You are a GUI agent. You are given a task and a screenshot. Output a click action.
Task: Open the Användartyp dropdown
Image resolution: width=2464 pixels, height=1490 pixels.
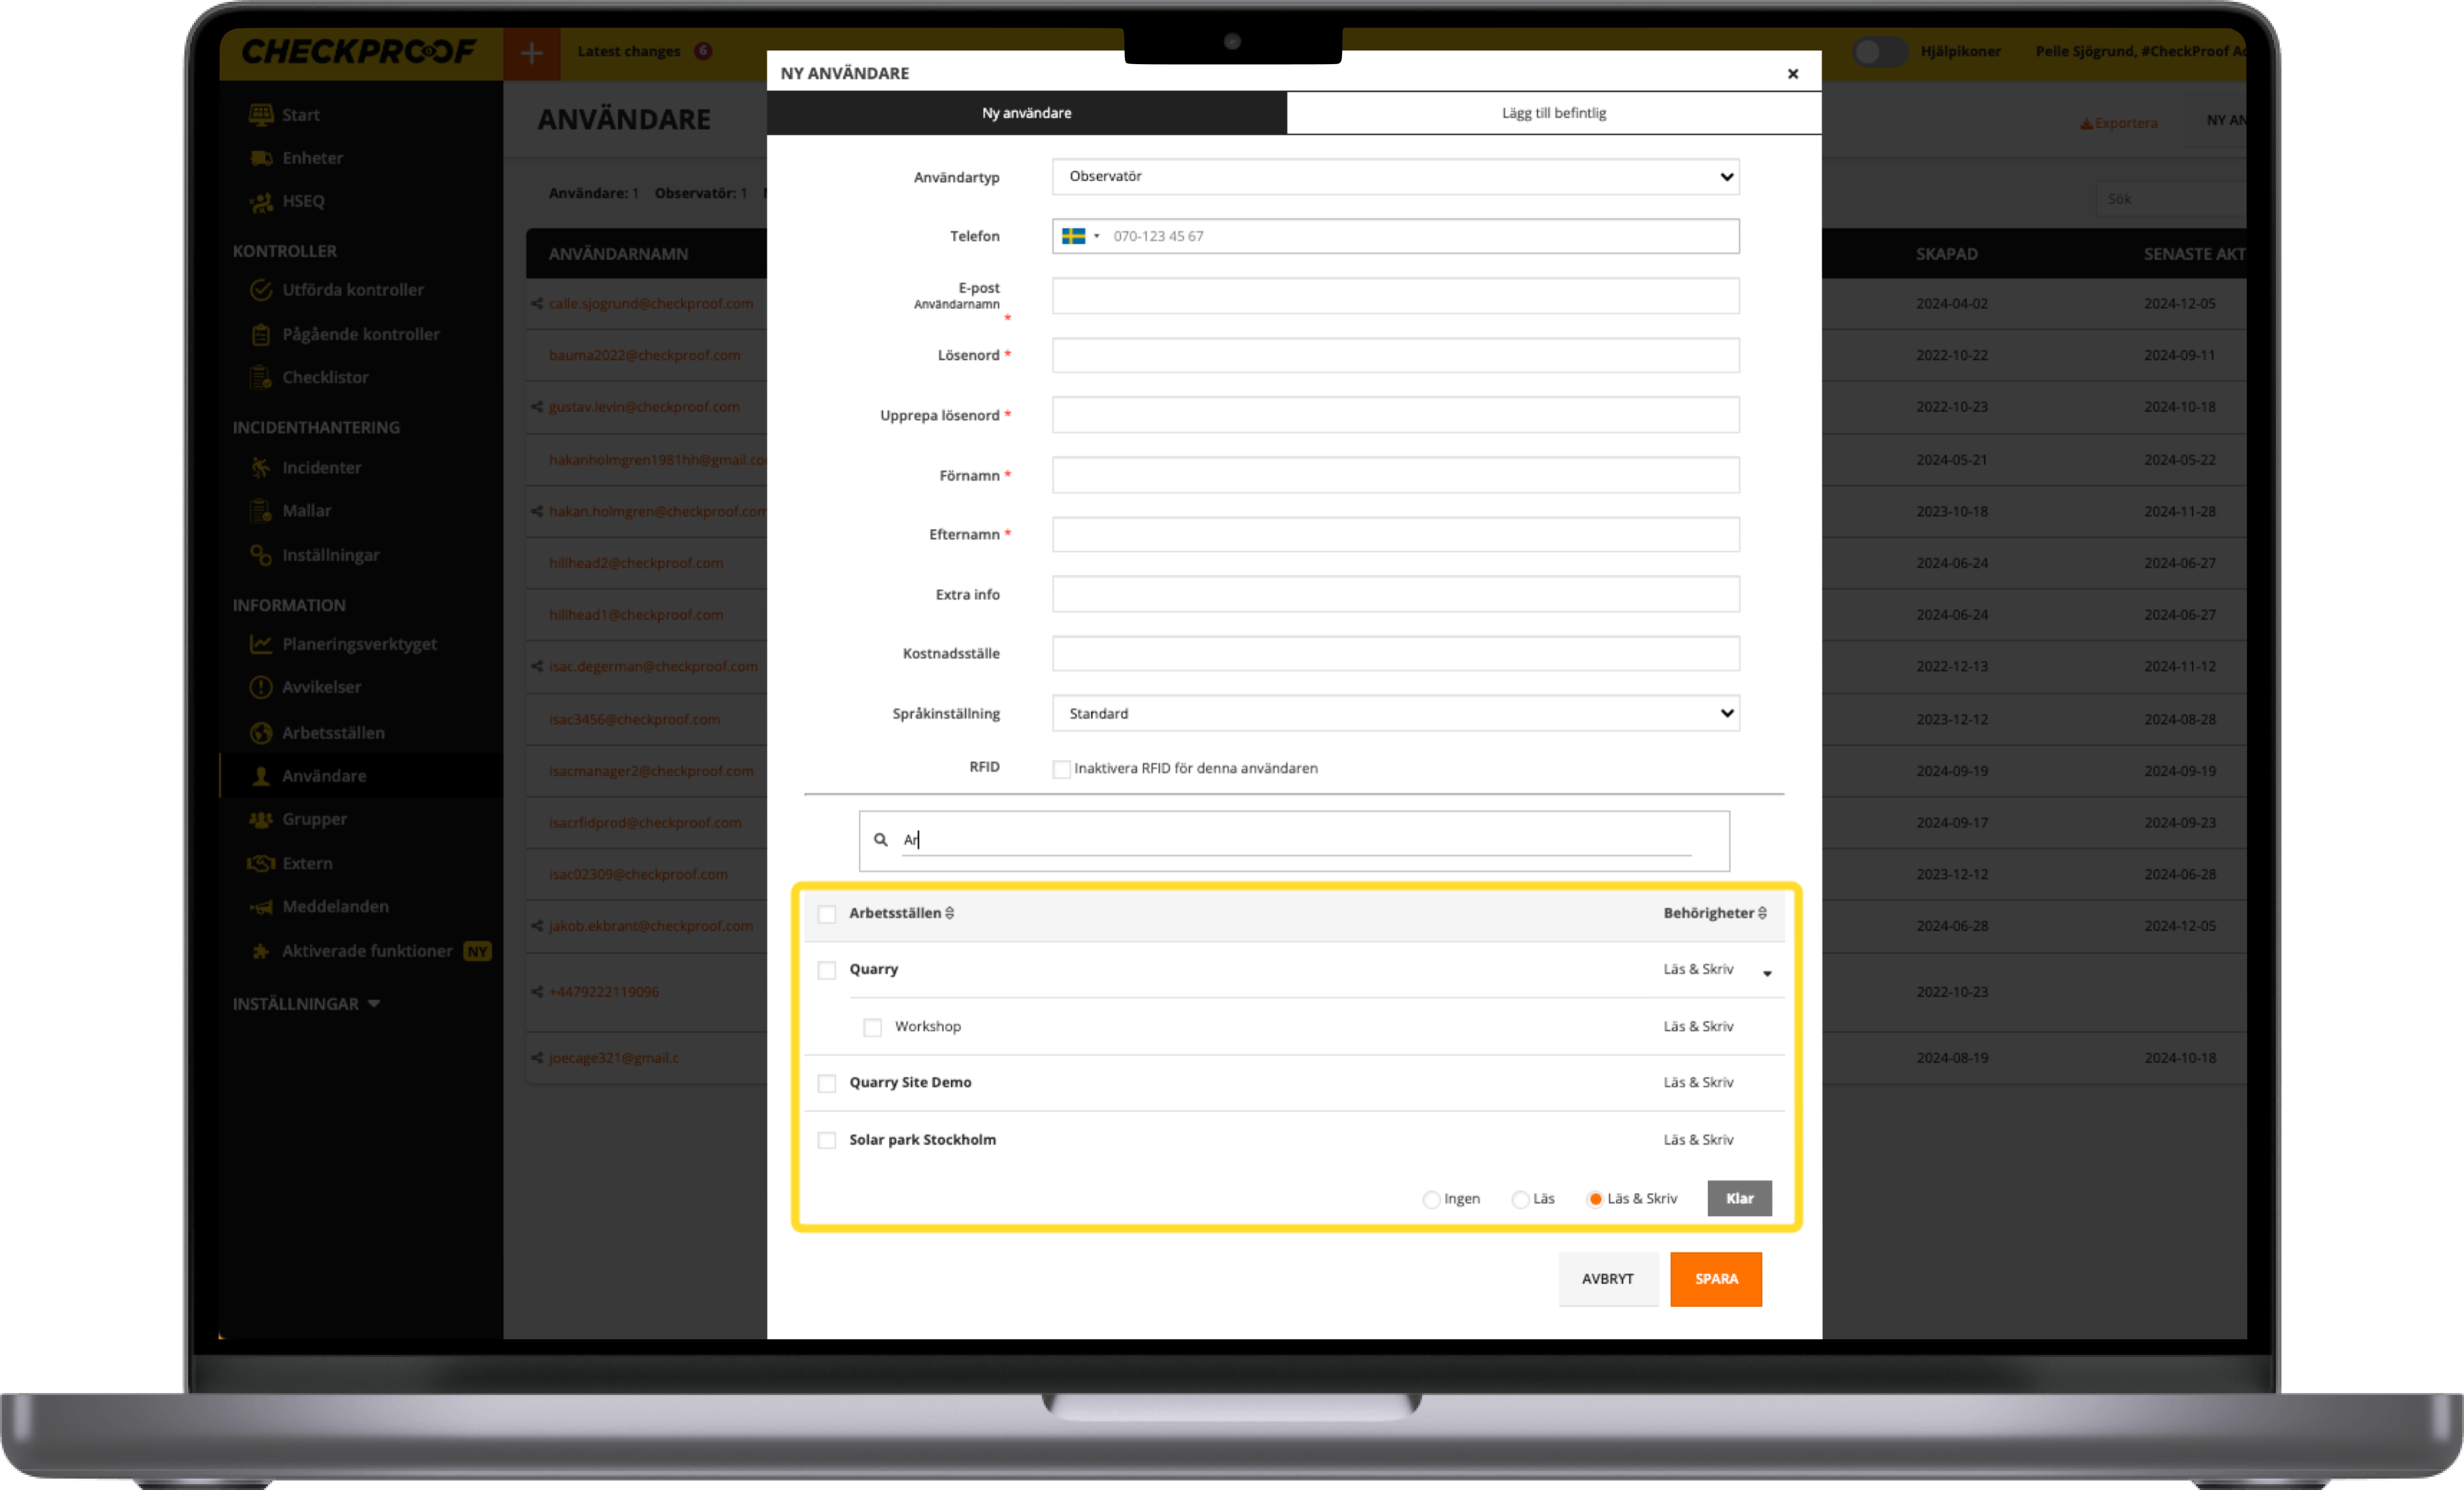1395,177
